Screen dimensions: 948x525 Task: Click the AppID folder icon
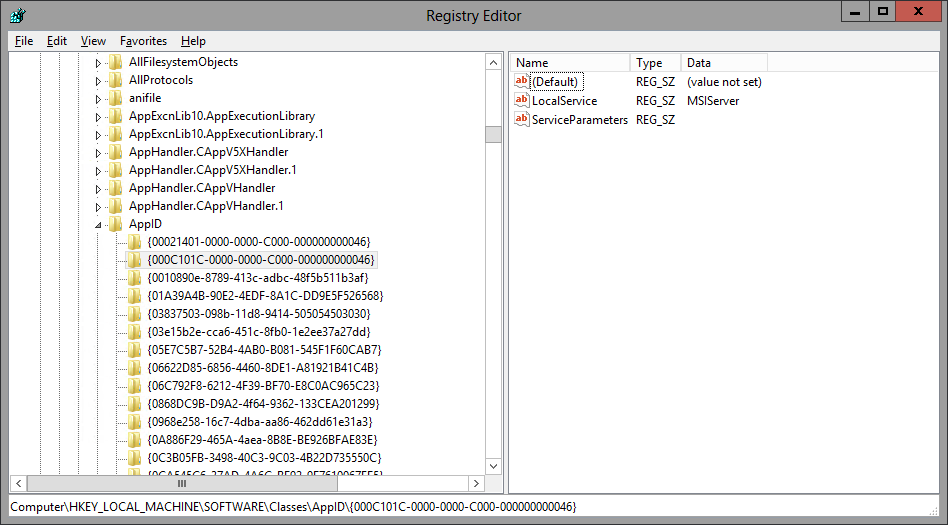point(115,224)
